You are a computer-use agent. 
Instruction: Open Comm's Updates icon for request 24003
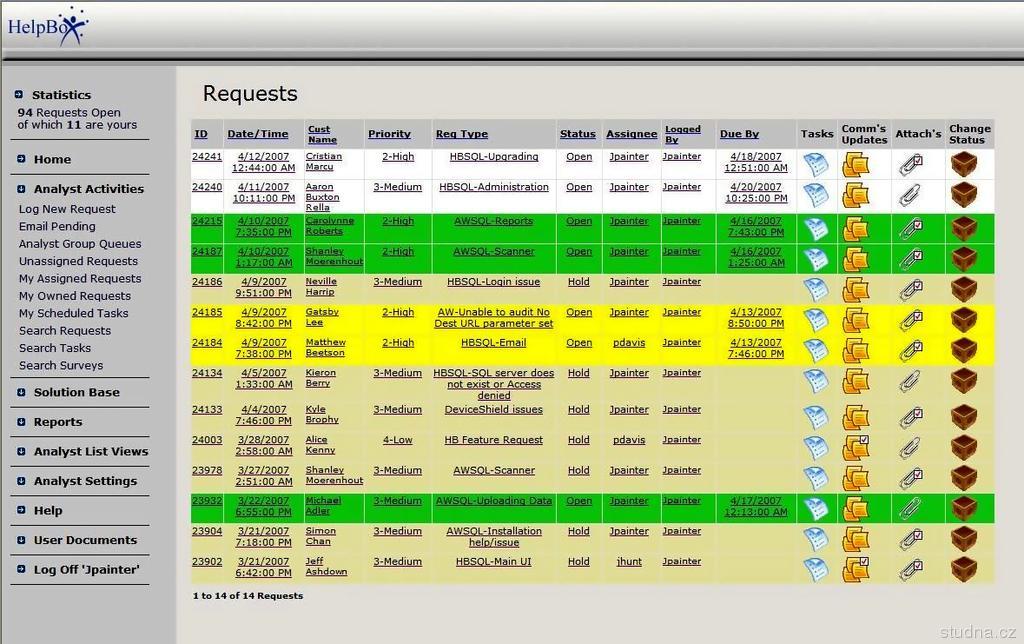856,448
